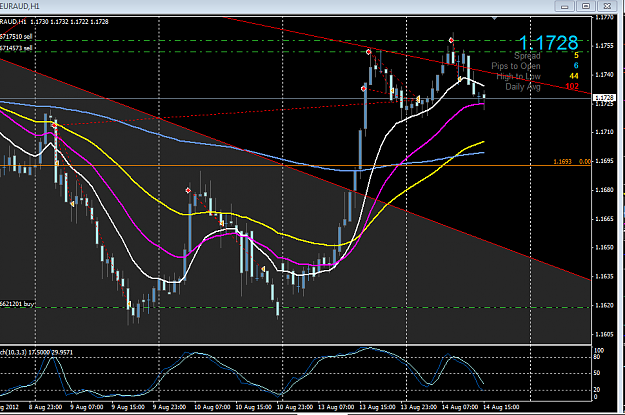Click the large cyan 1.1728 price display
Screen dimensions: 625x415
tap(548, 43)
